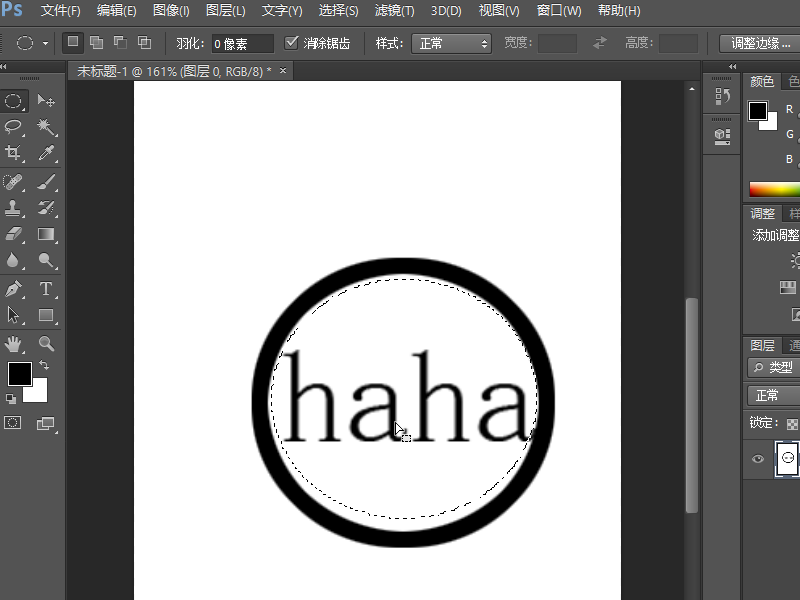The width and height of the screenshot is (800, 600).
Task: Activate the Pen tool
Action: click(x=14, y=289)
